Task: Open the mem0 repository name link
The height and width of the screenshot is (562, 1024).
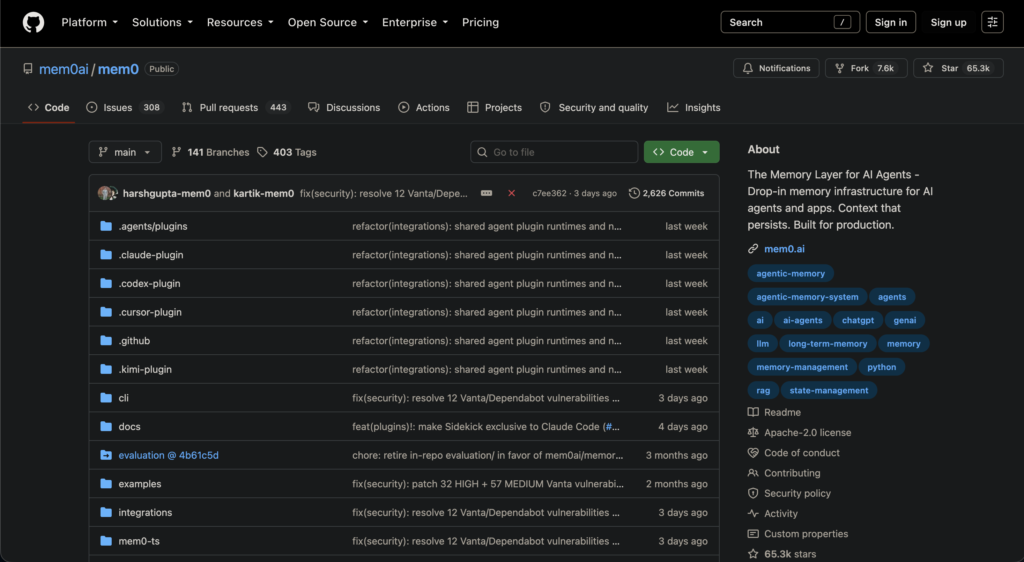Action: 118,69
